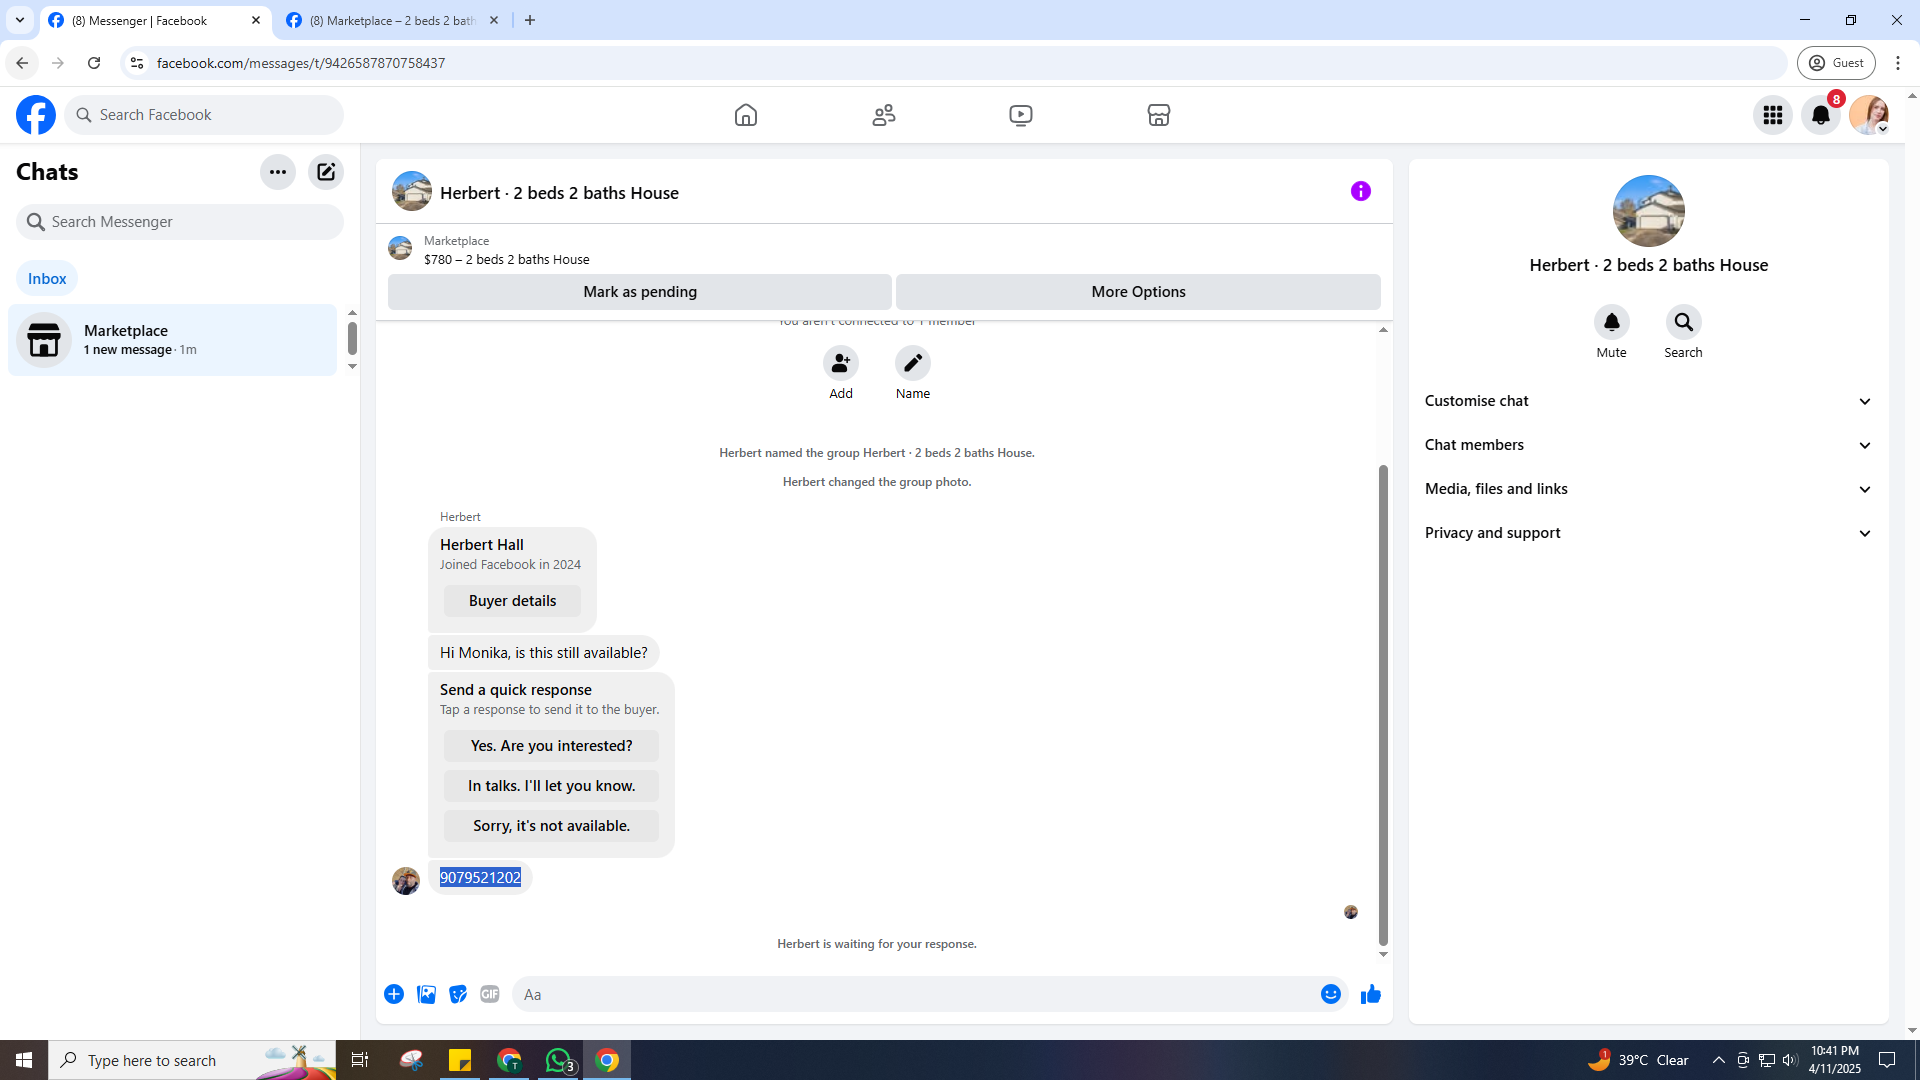Open Sticky Notes yellow taskbar icon
Image resolution: width=1920 pixels, height=1080 pixels.
click(460, 1060)
